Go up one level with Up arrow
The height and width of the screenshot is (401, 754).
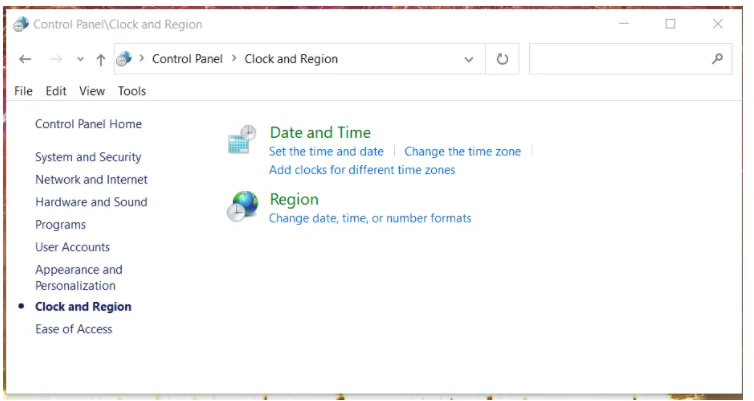tap(101, 60)
